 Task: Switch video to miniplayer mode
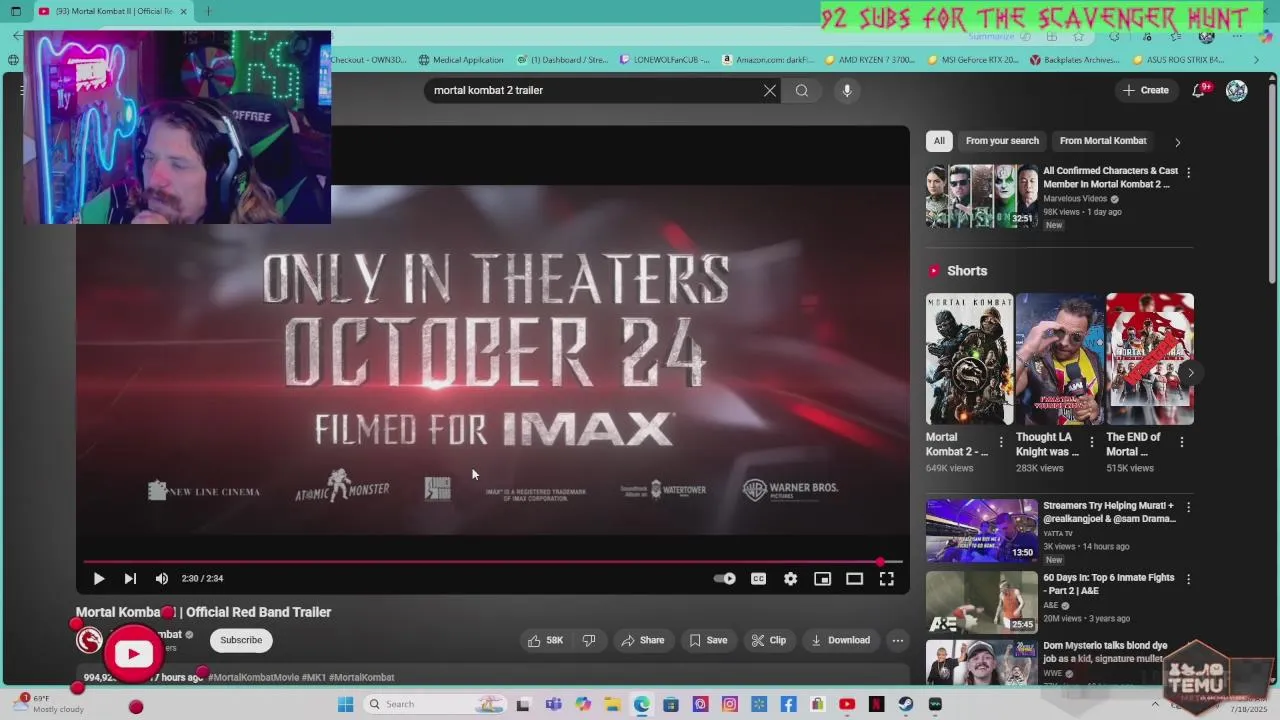point(822,578)
